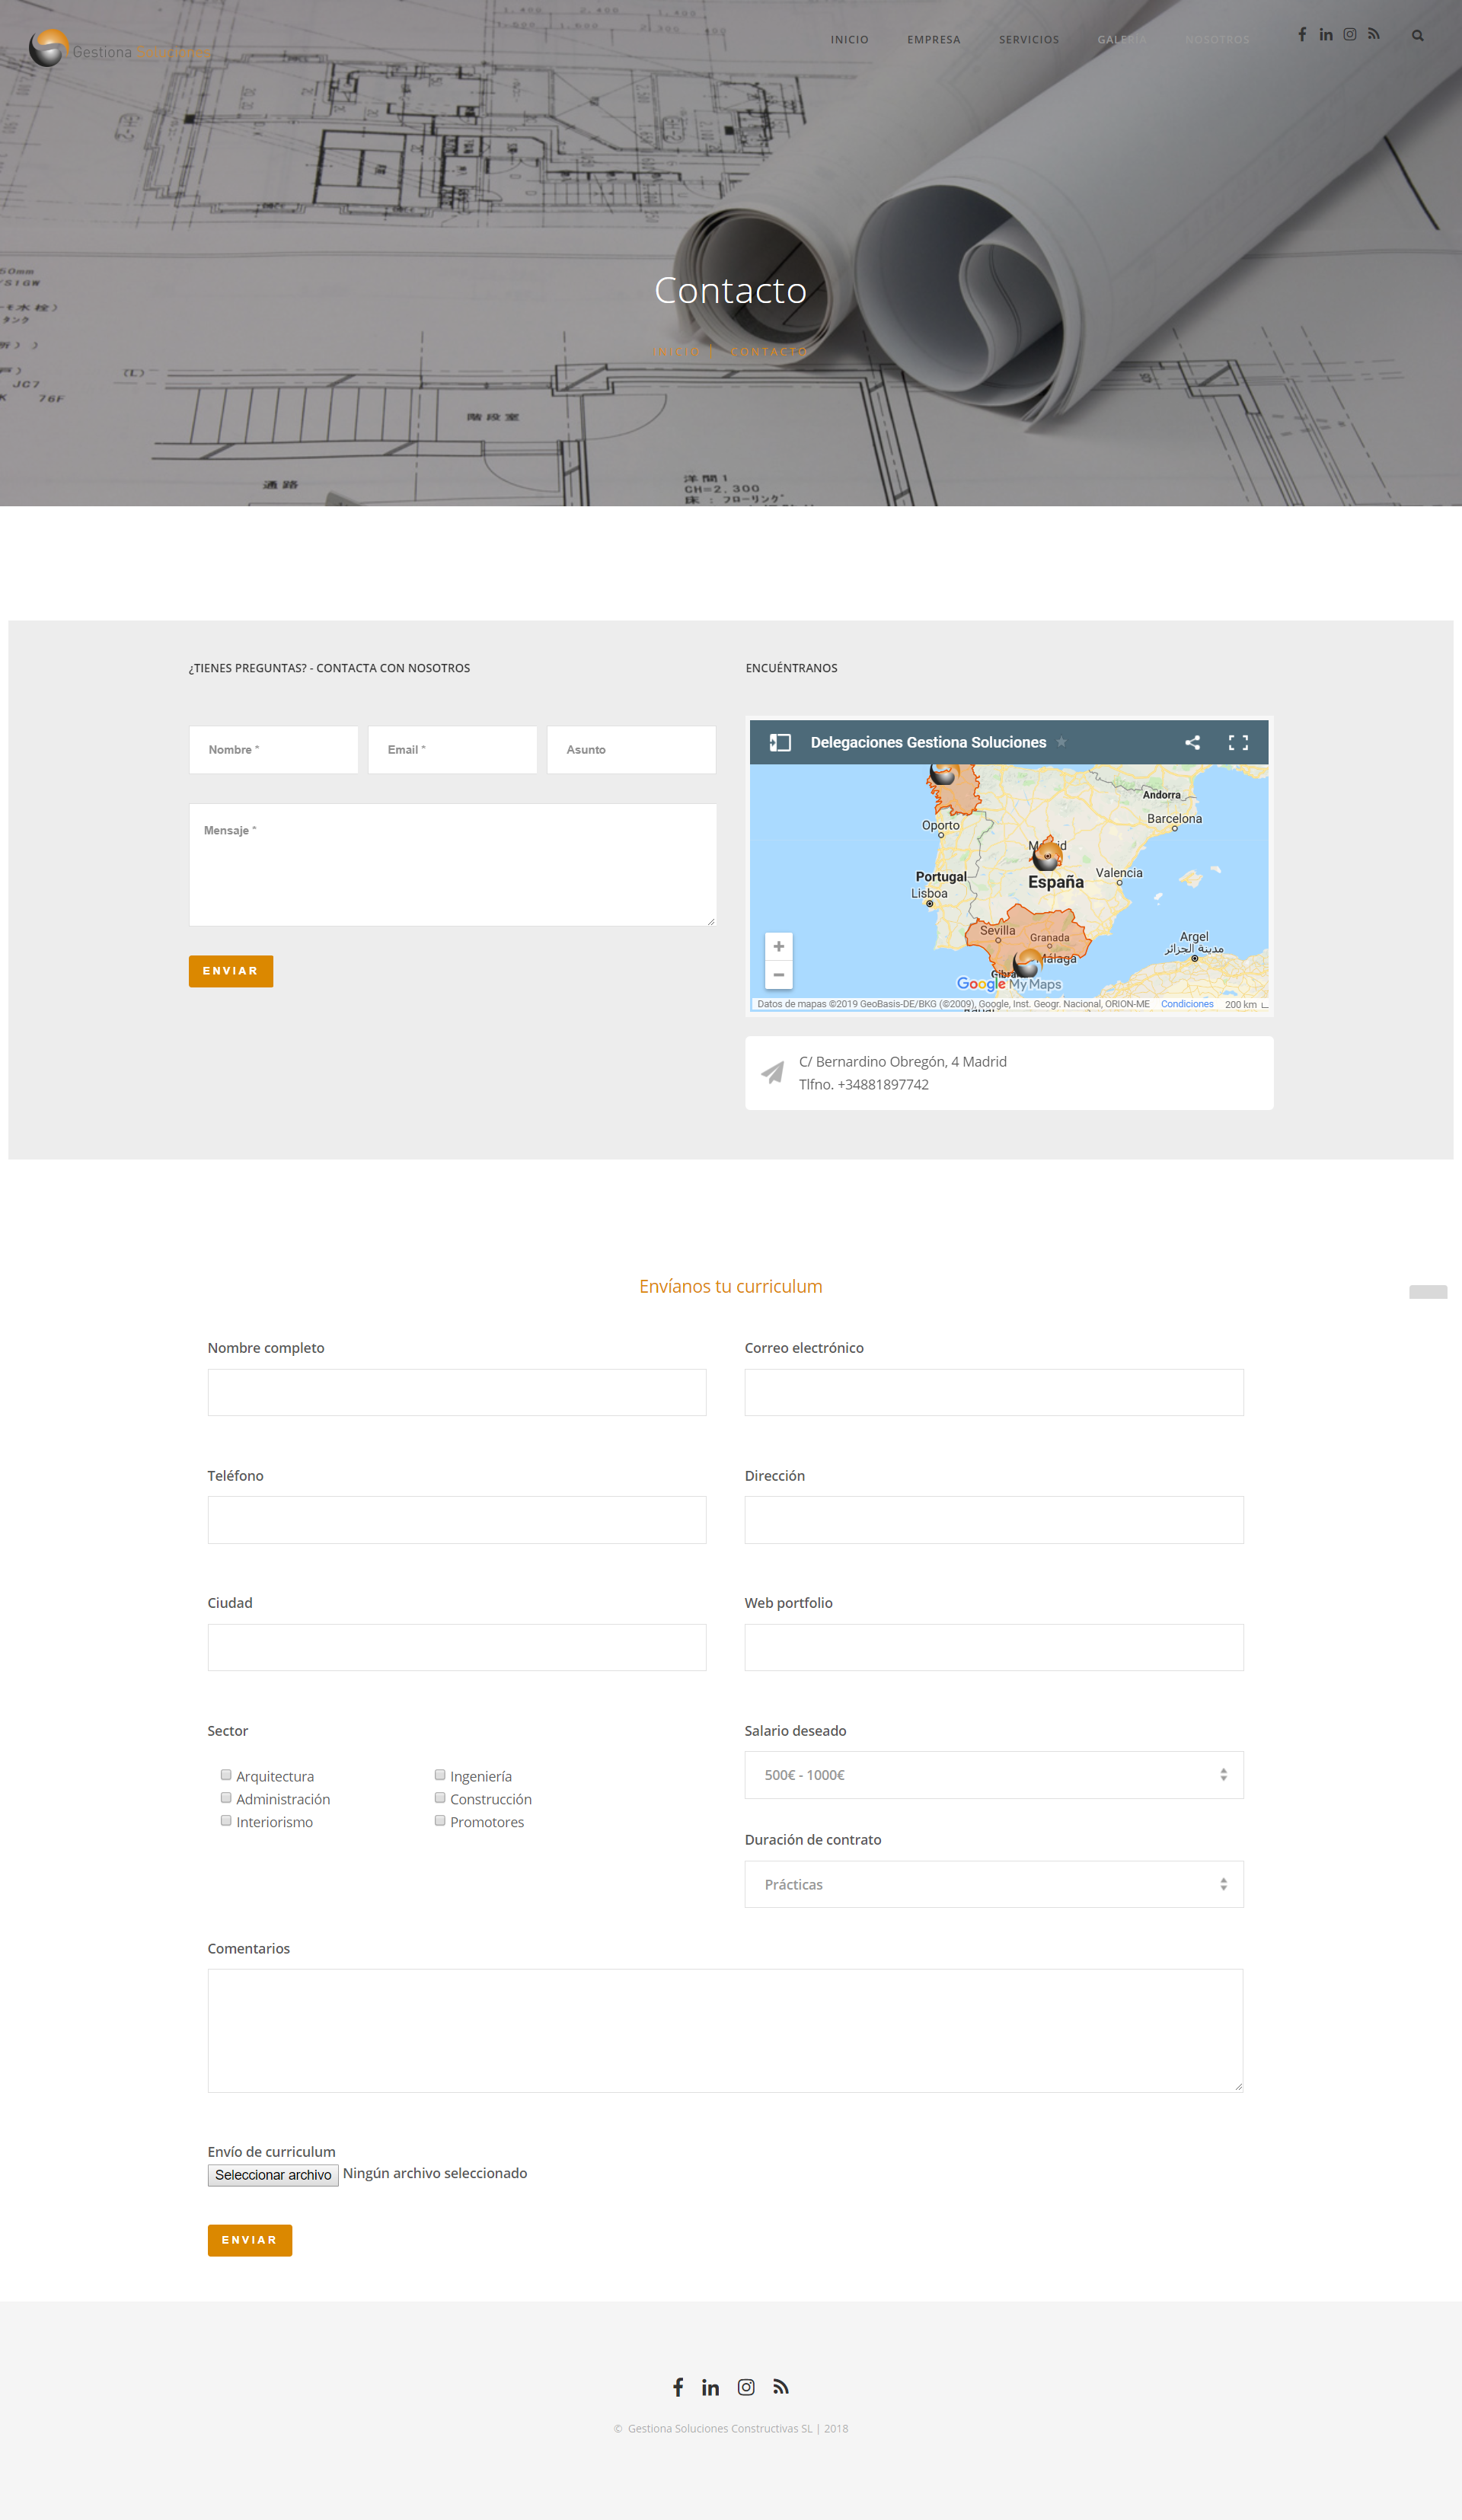This screenshot has height=2520, width=1462.
Task: Enable the Interiorismo sector option
Action: point(226,1821)
